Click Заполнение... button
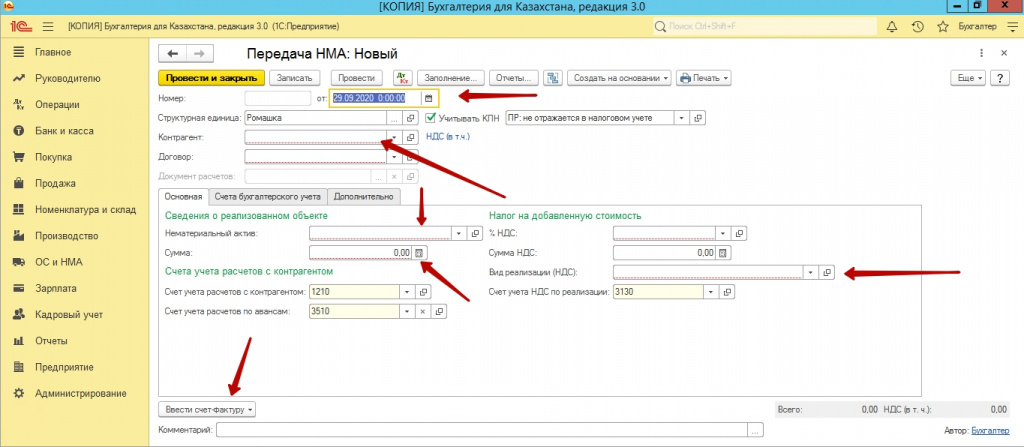The width and height of the screenshot is (1024, 447). coord(450,78)
